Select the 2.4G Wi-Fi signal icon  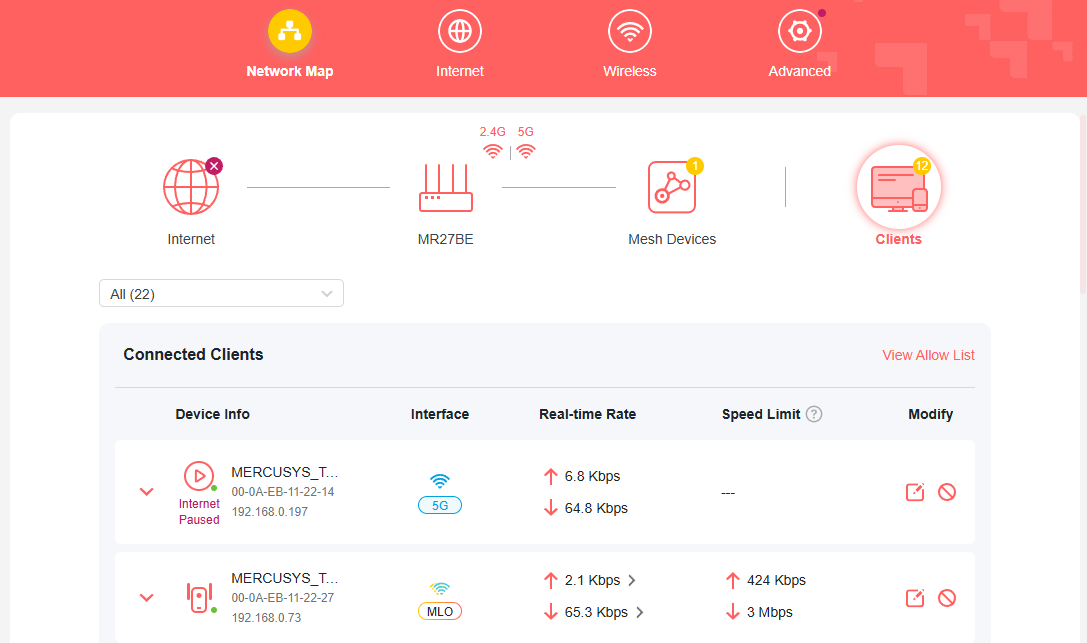(x=492, y=150)
